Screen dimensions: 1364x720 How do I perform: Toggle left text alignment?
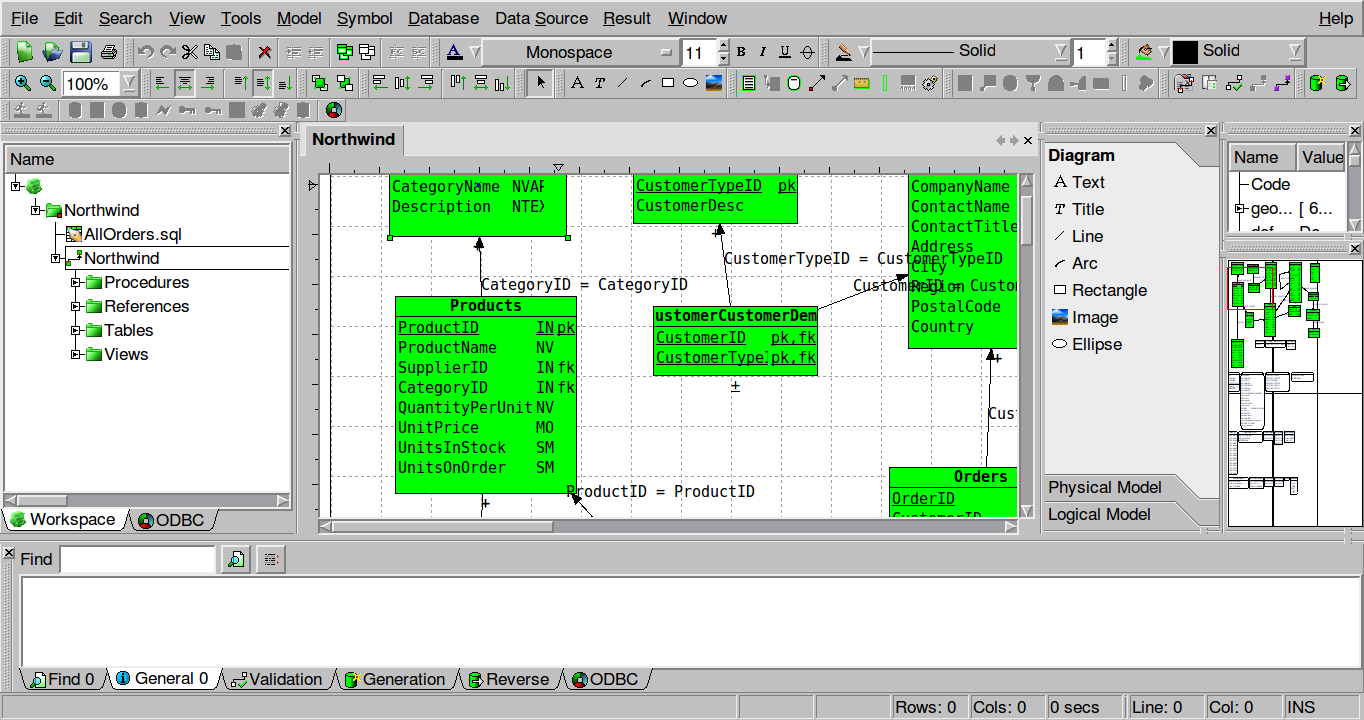(161, 83)
